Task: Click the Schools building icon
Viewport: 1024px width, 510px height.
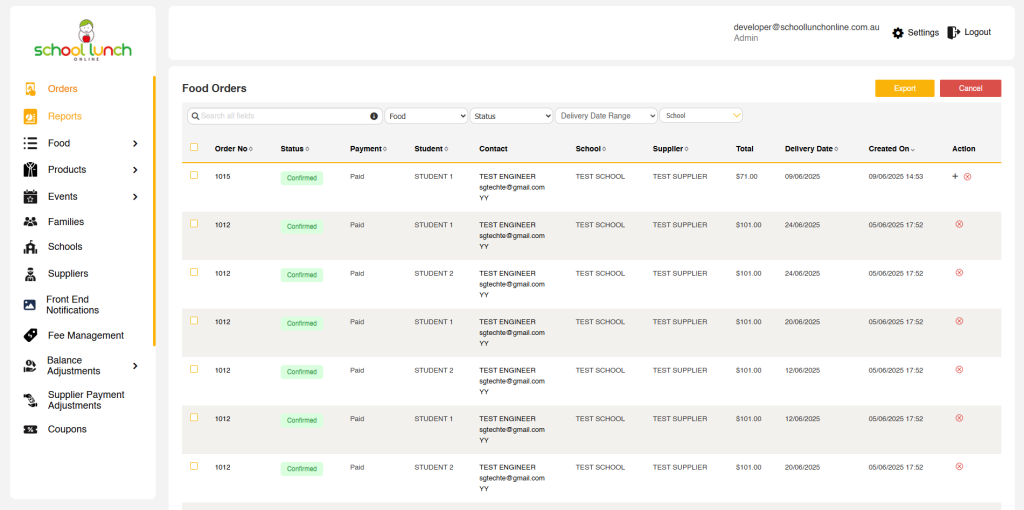Action: click(x=30, y=247)
